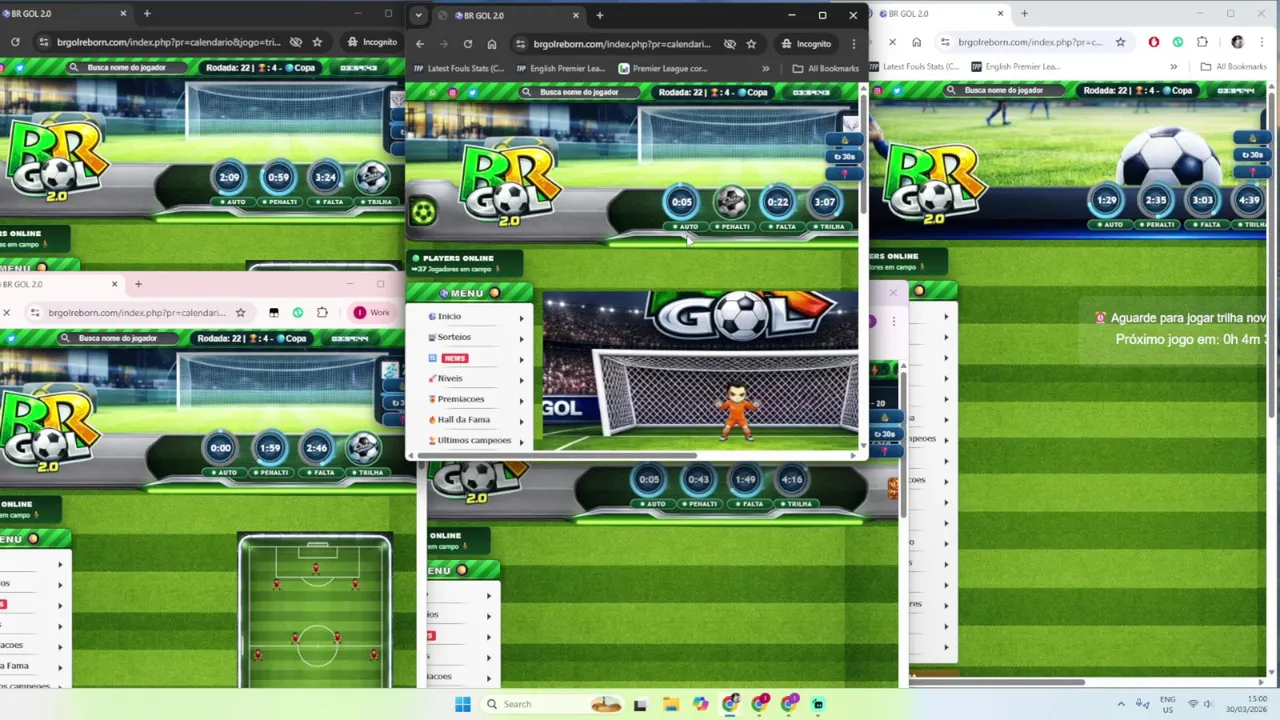Expand the arrow next to Inicio
Viewport: 1280px width, 720px height.
(521, 317)
